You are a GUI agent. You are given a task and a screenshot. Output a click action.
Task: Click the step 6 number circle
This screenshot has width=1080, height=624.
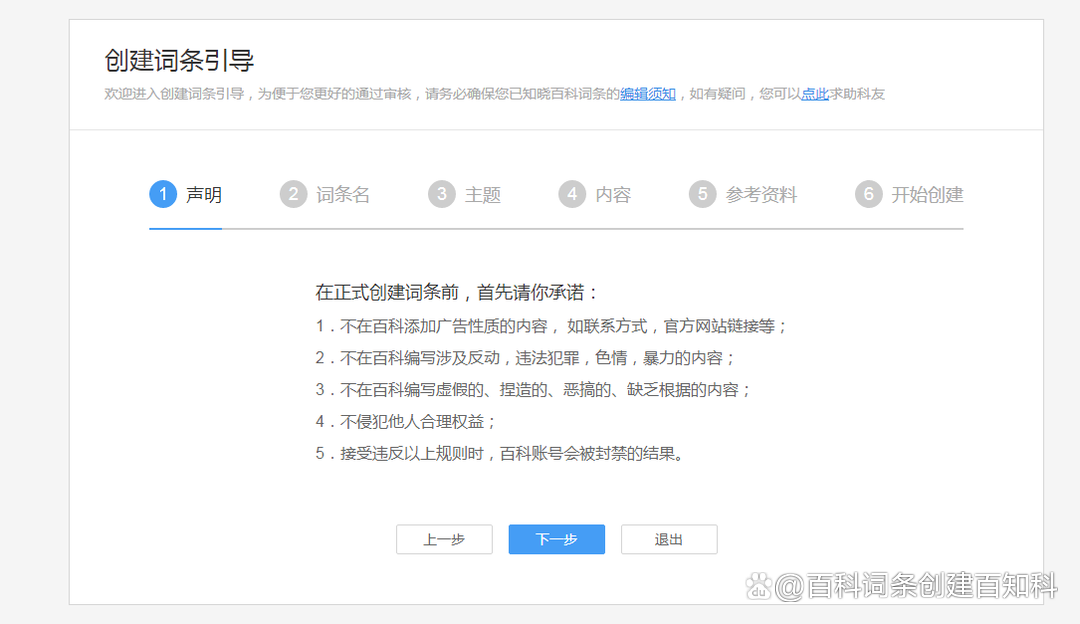[869, 194]
